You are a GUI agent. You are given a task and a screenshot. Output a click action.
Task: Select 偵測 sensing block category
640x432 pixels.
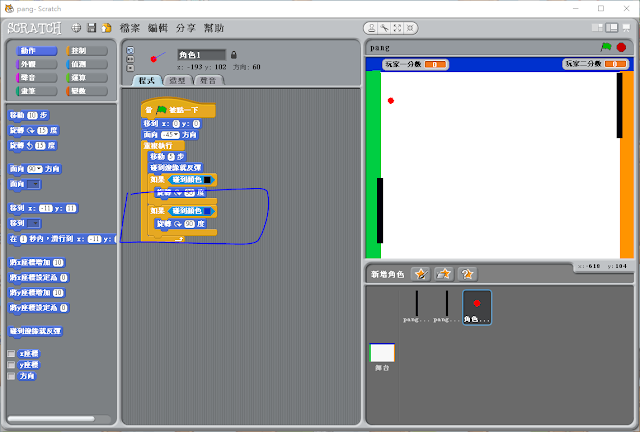pyautogui.click(x=87, y=64)
